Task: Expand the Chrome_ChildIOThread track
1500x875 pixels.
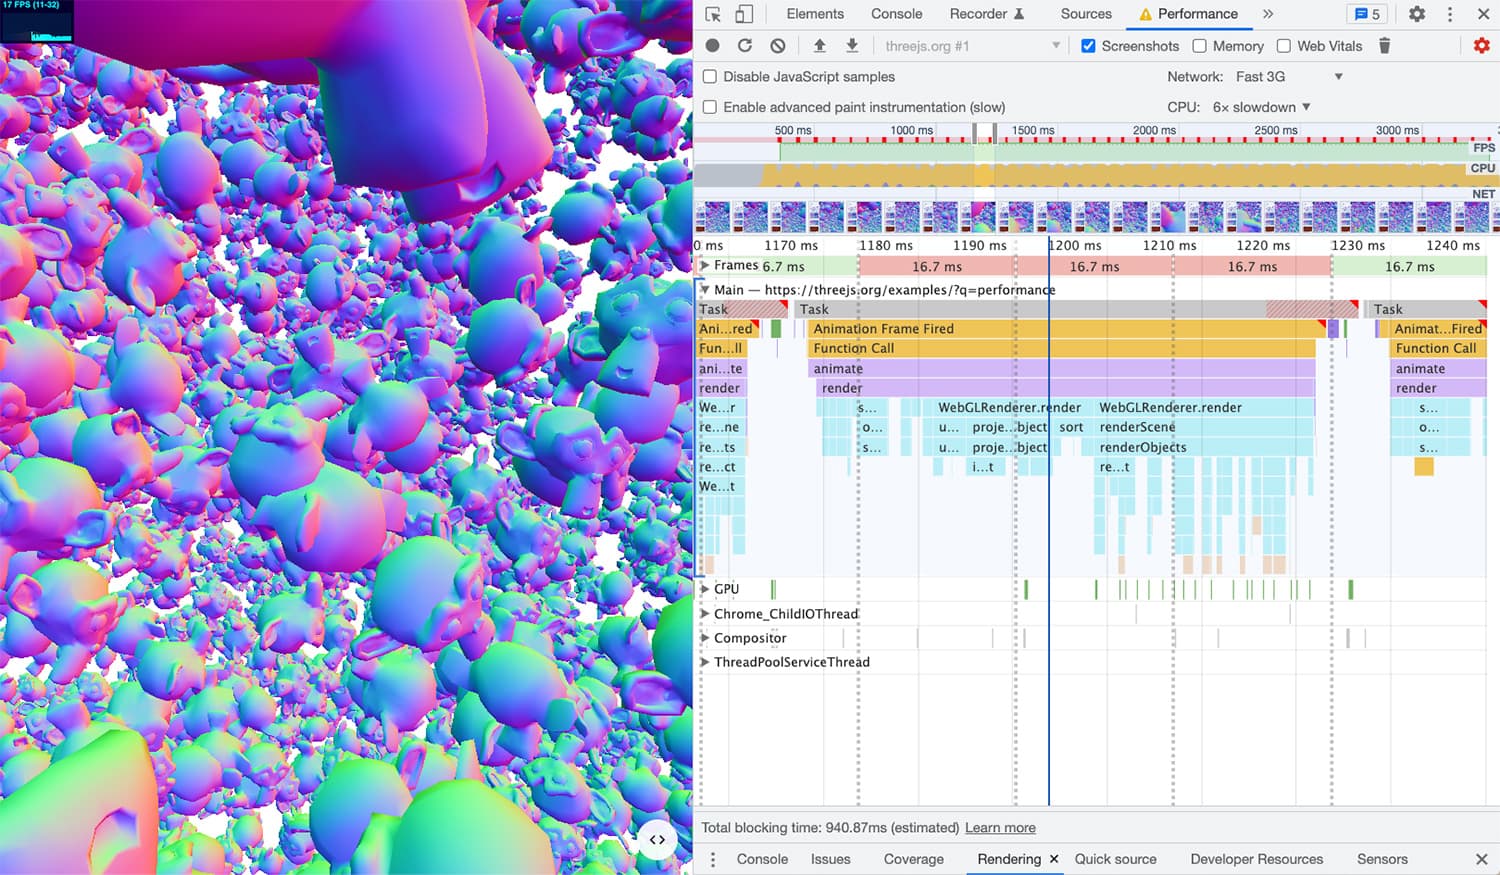Action: (705, 614)
